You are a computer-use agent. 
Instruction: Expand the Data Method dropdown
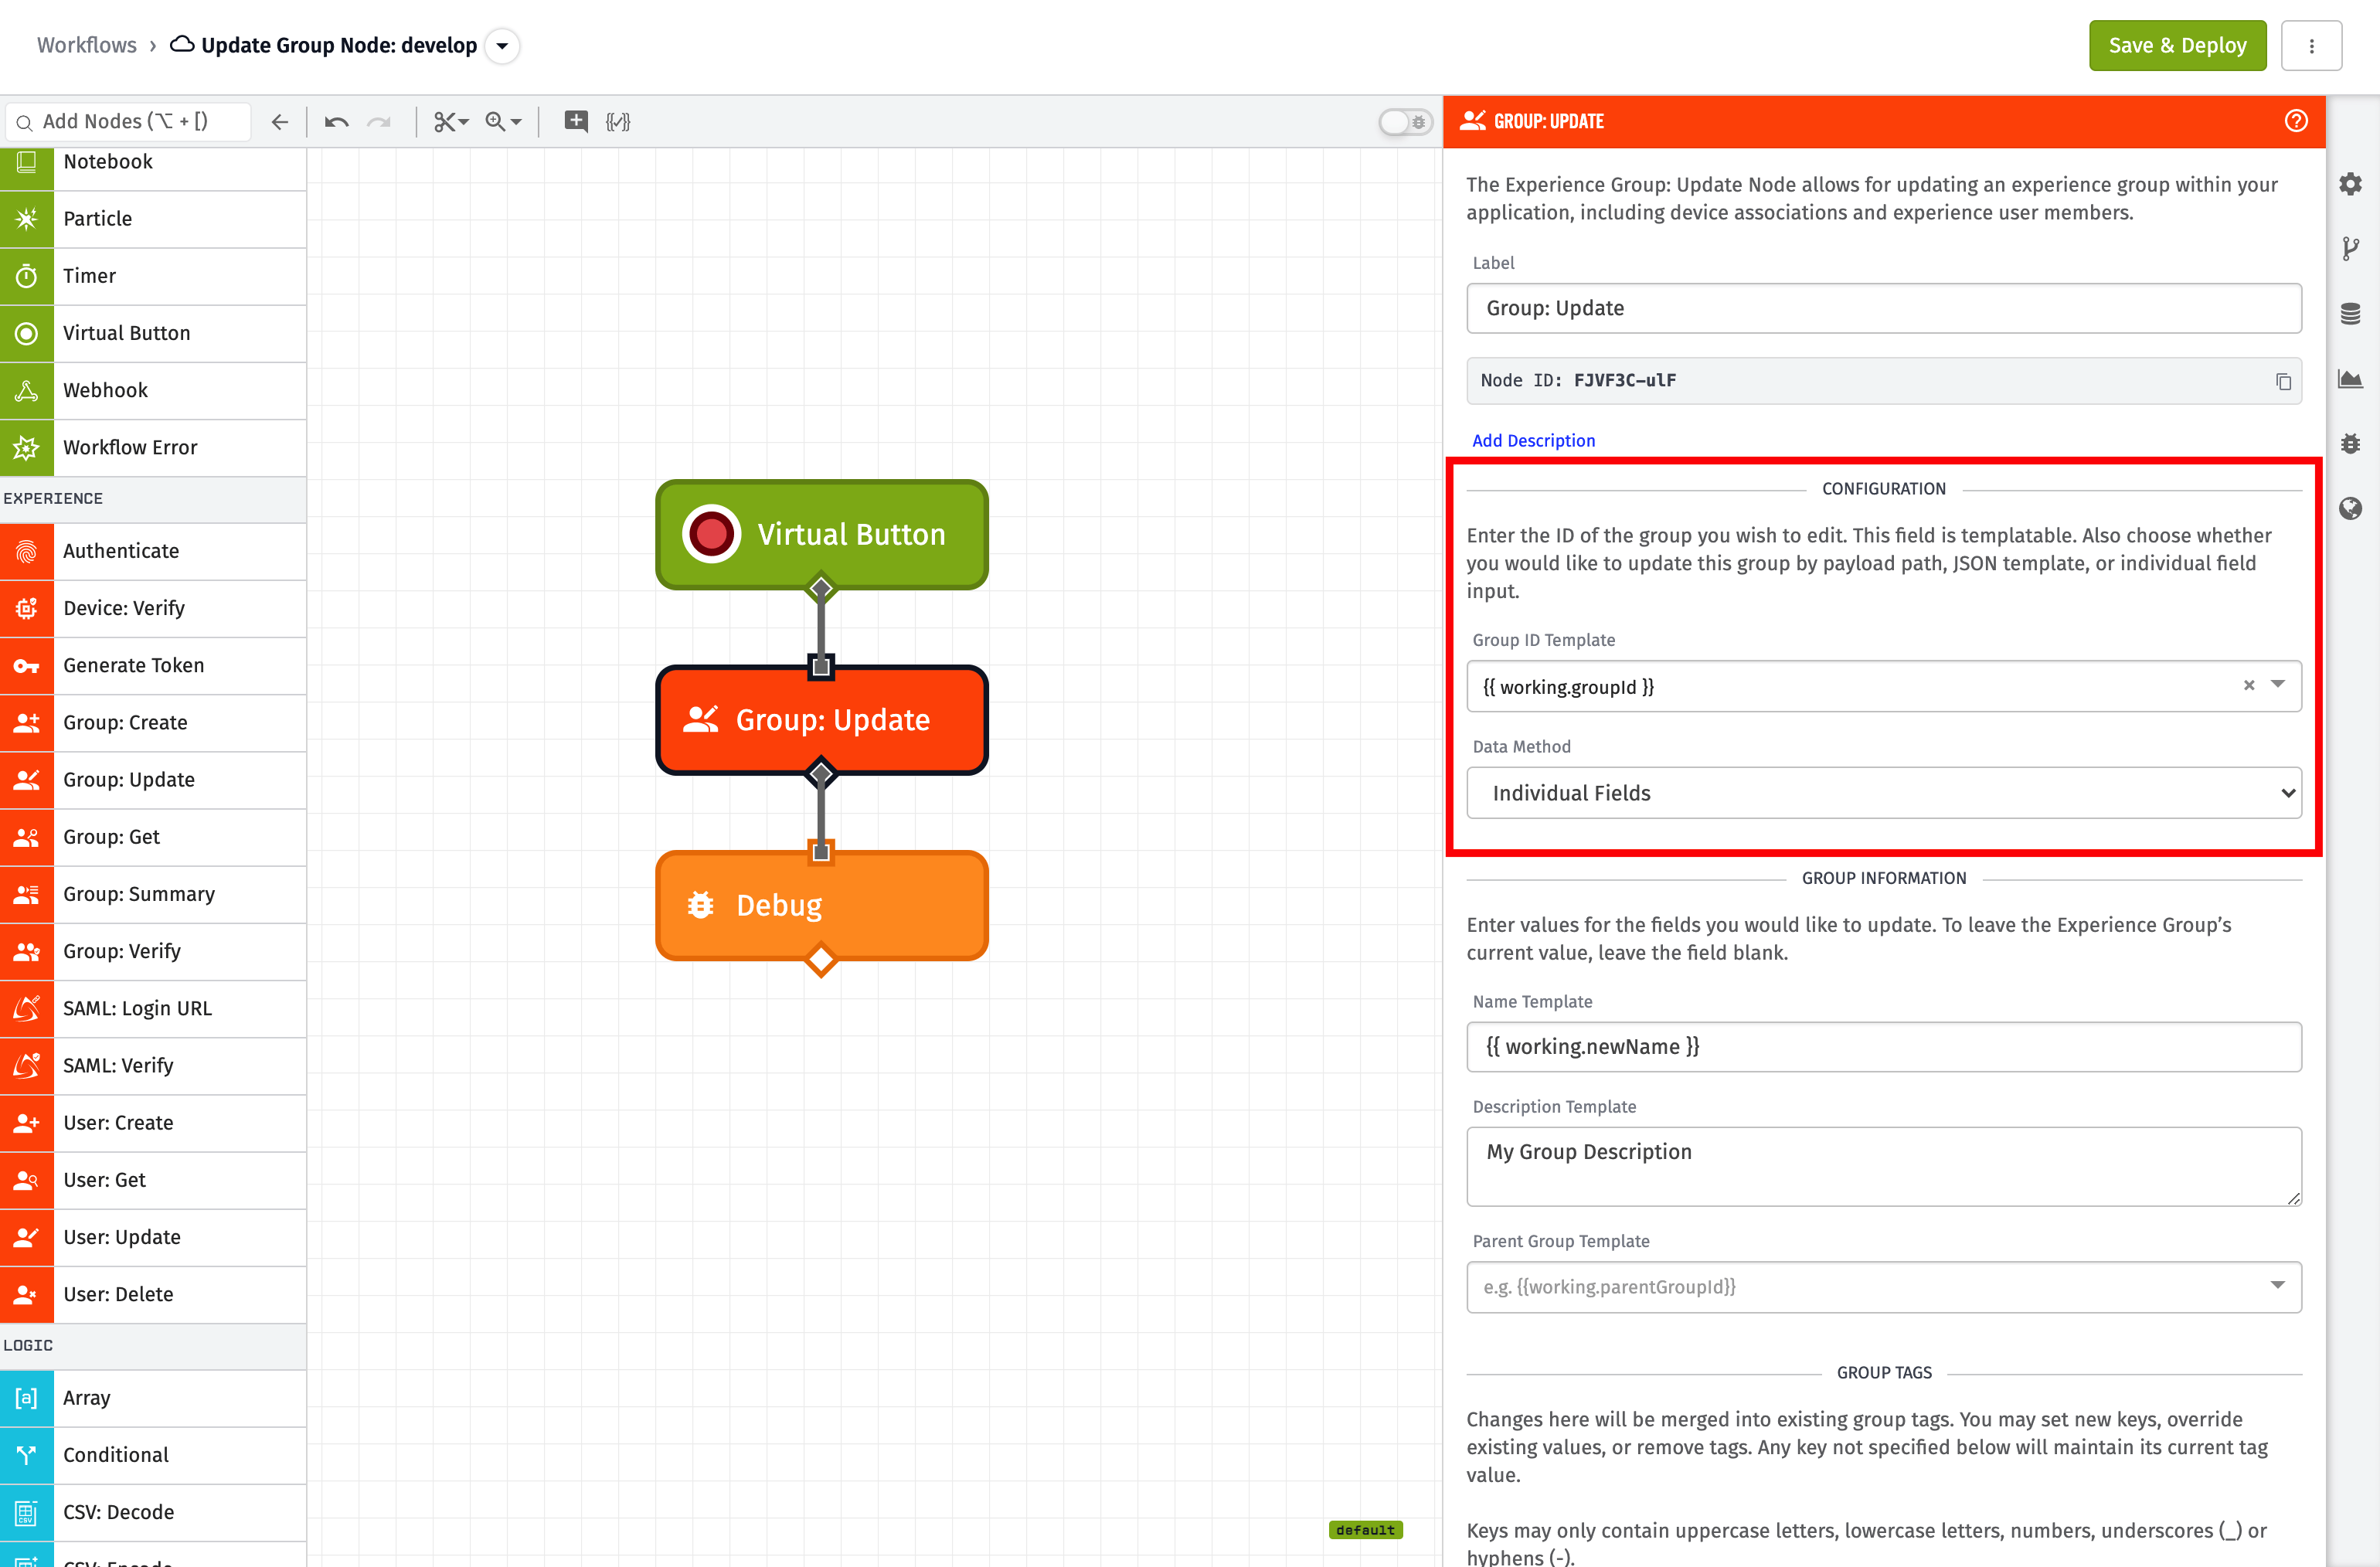pyautogui.click(x=1883, y=793)
